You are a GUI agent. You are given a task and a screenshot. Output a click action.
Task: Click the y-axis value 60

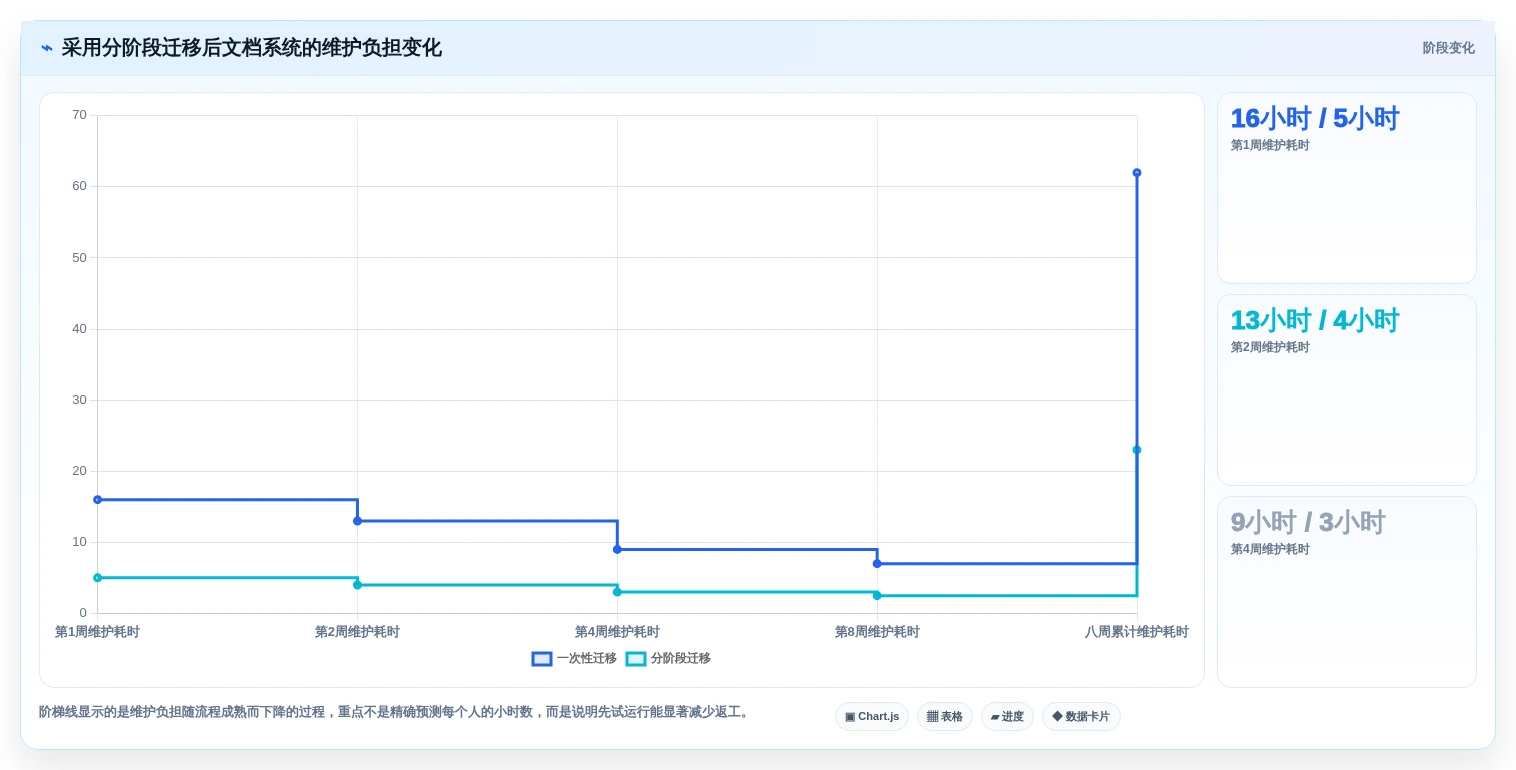79,186
